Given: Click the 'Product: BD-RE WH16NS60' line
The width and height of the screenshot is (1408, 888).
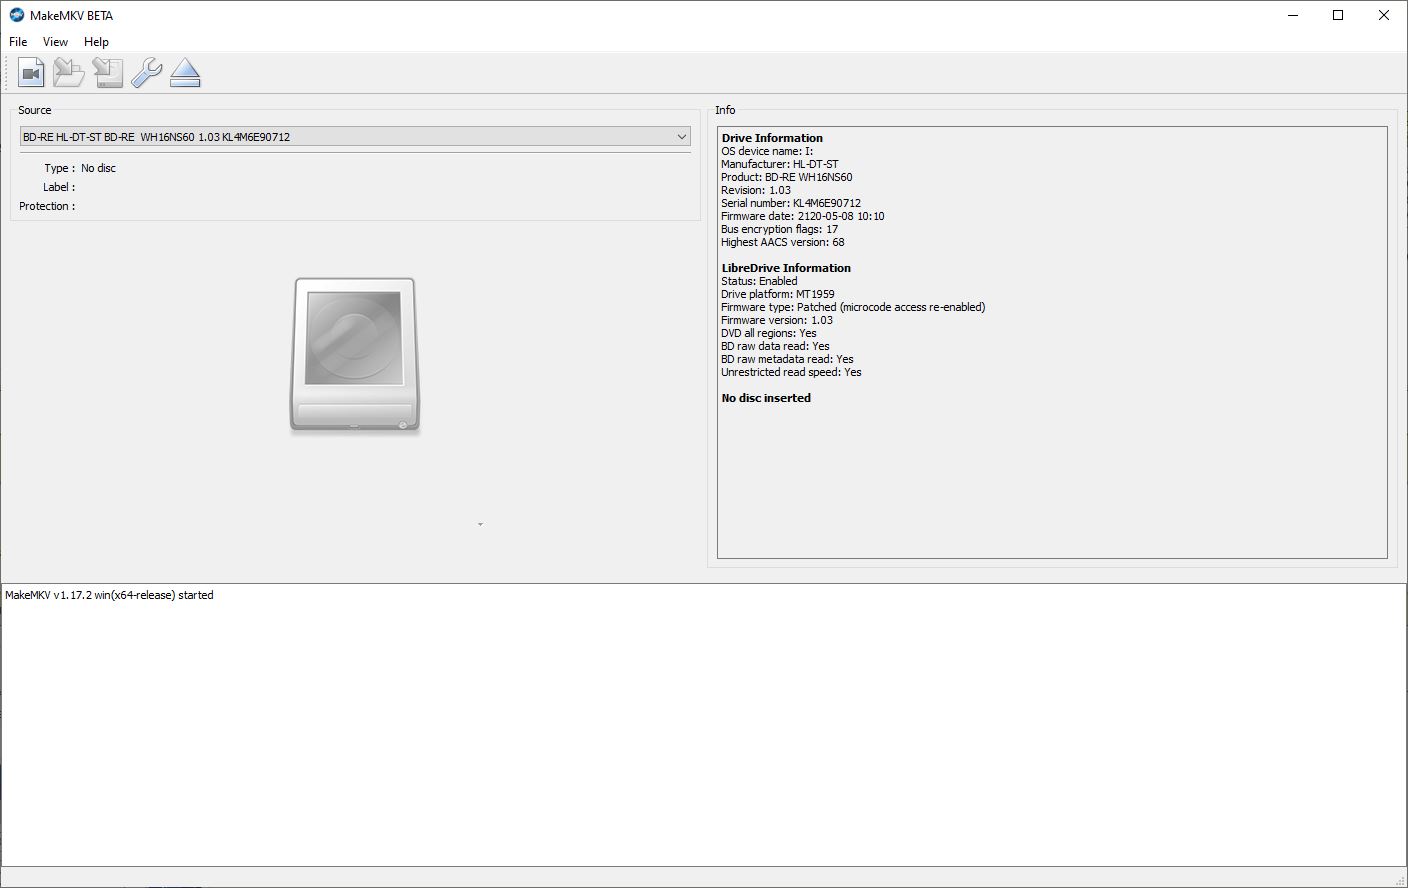Looking at the screenshot, I should (787, 177).
